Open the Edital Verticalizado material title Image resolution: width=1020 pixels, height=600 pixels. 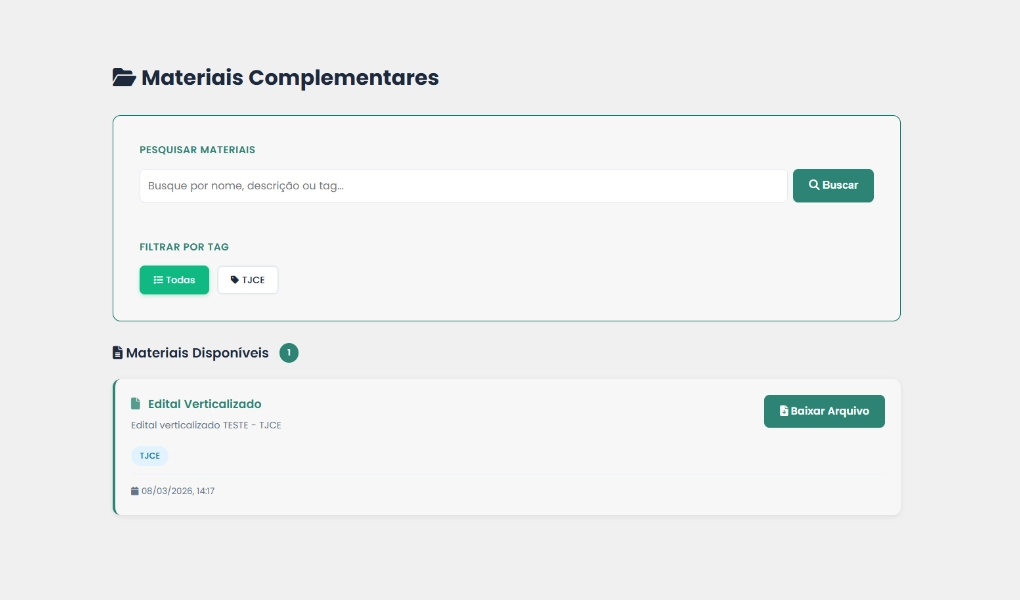coord(204,404)
